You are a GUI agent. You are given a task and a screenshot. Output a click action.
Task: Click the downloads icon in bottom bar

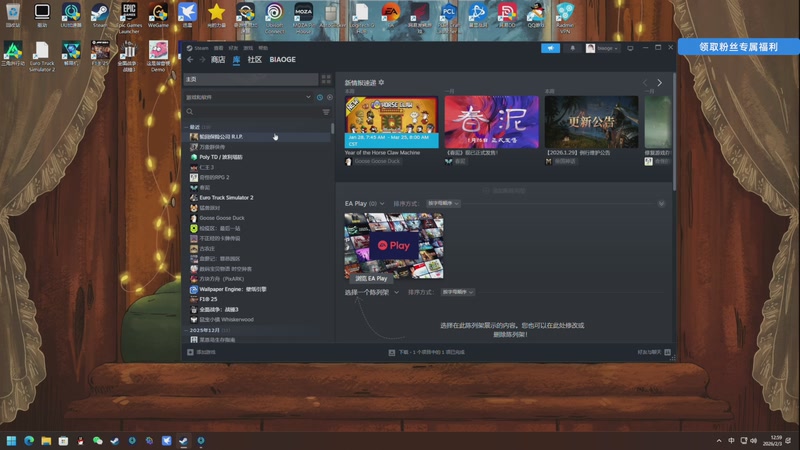tap(392, 353)
